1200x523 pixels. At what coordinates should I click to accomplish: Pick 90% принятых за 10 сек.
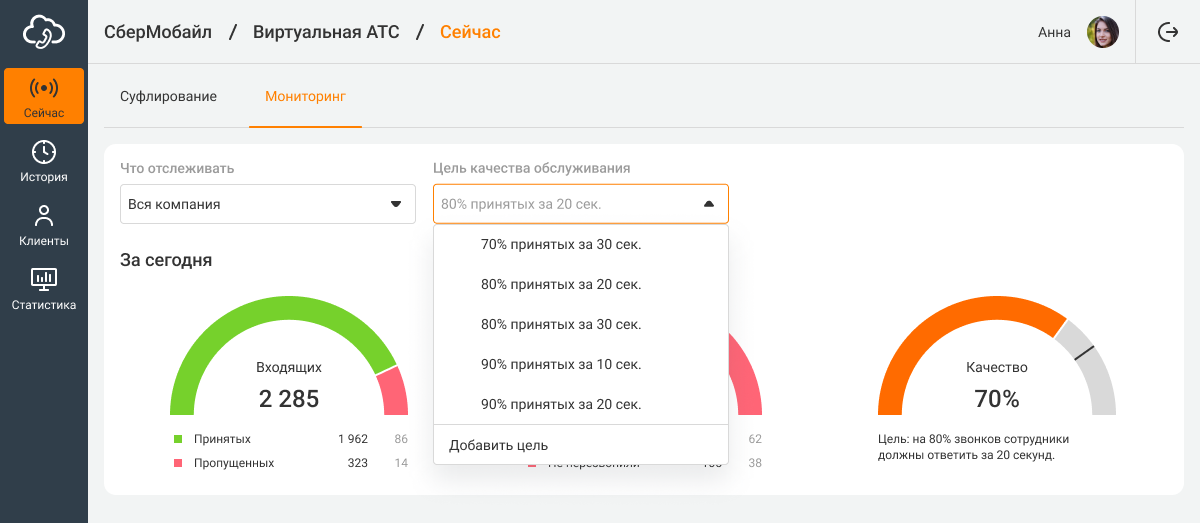[560, 364]
